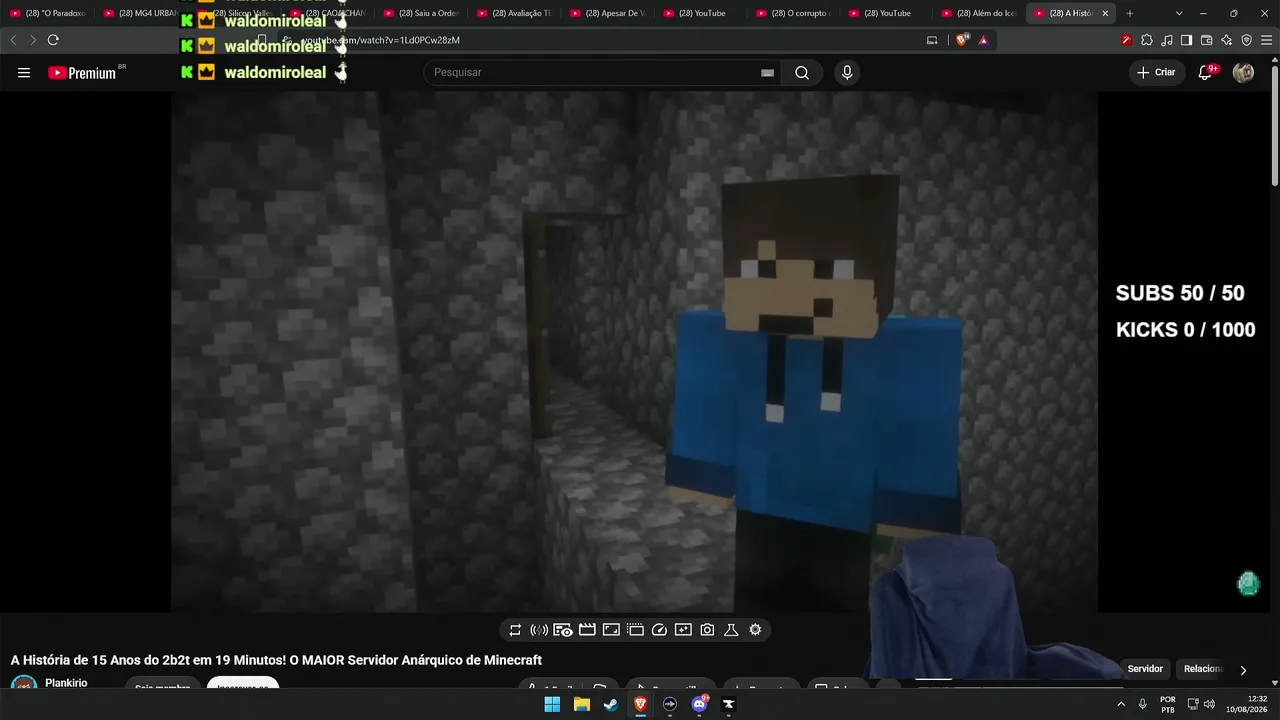
Task: Open the media control music note icon
Action: (1166, 40)
